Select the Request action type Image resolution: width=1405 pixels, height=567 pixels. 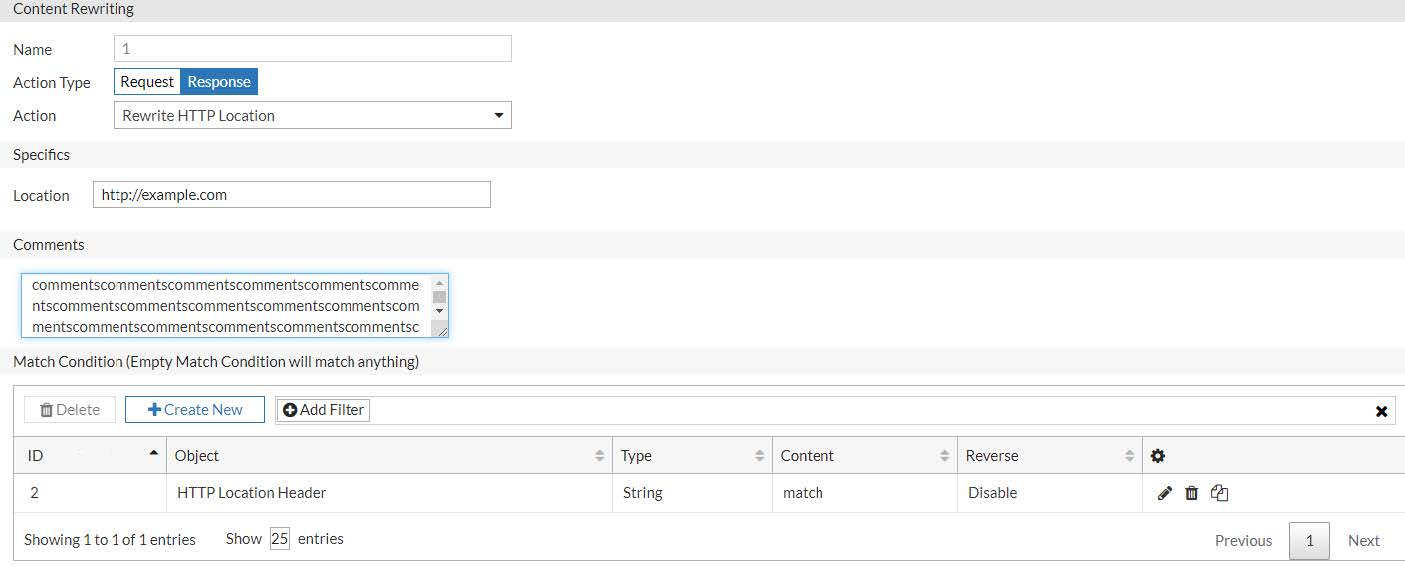147,82
